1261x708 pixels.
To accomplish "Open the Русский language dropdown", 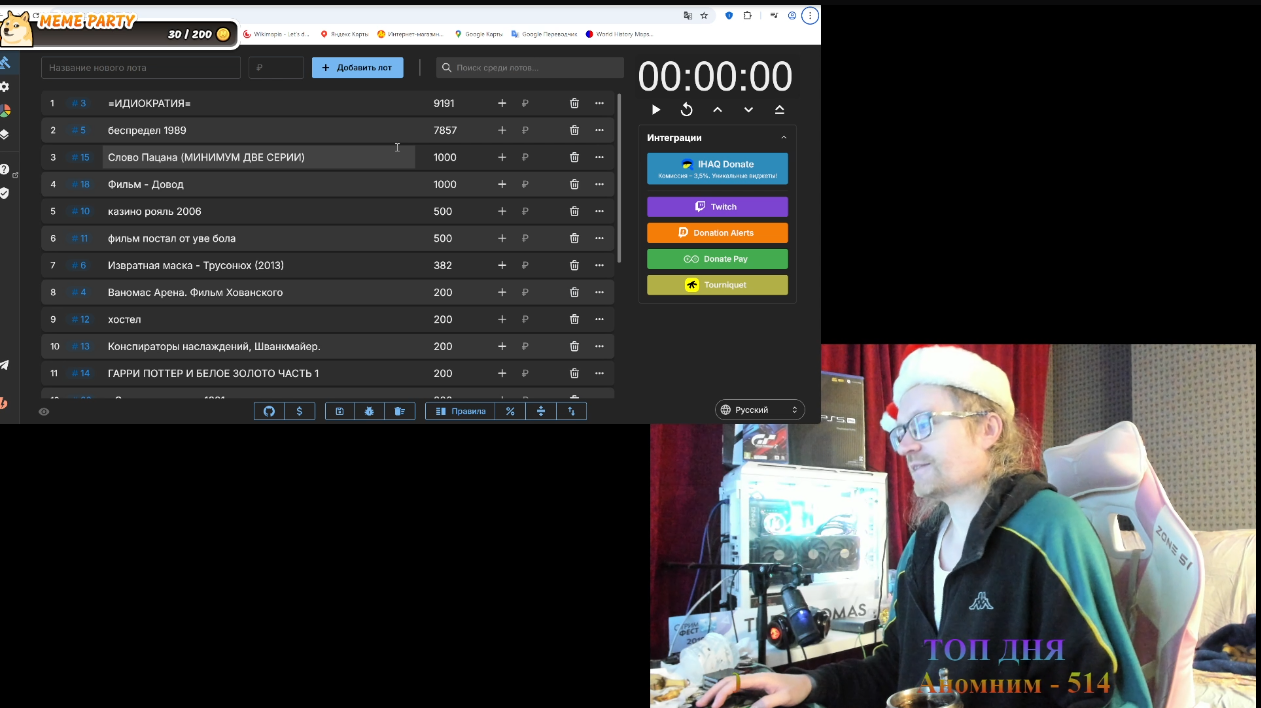I will [x=760, y=410].
